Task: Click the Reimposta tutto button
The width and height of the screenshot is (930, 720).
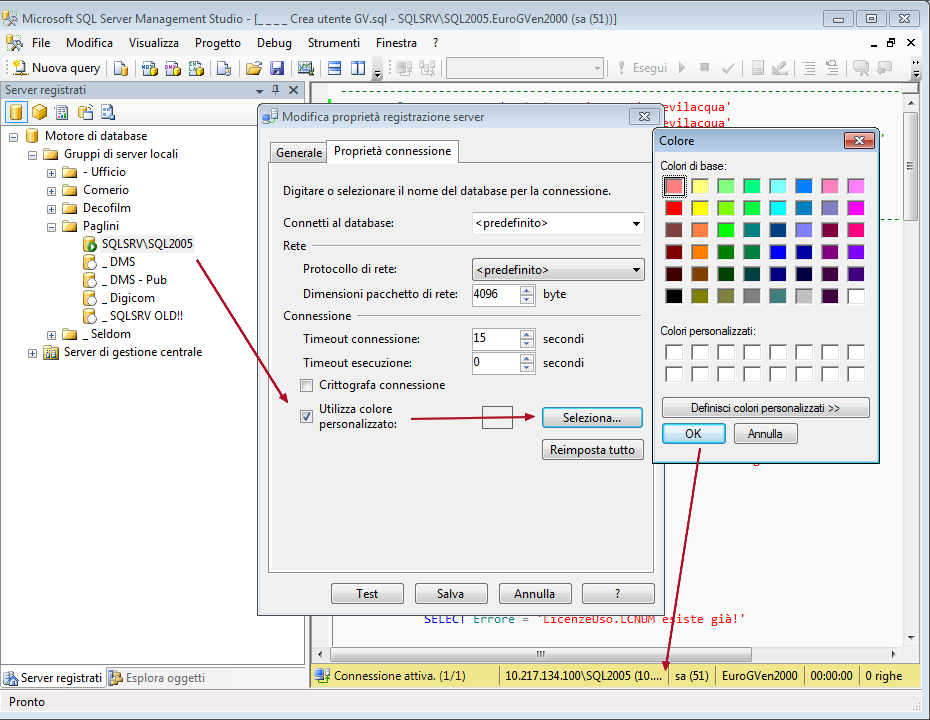Action: (593, 450)
